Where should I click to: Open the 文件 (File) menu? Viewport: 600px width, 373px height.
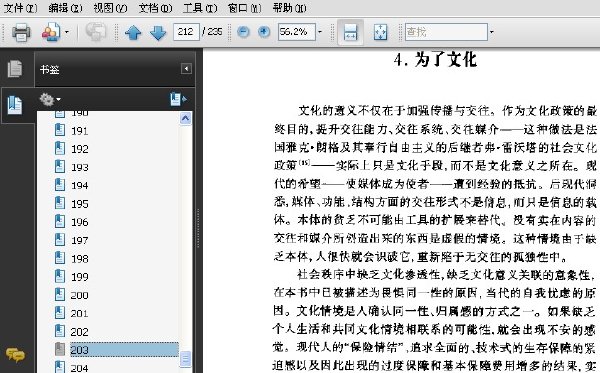point(20,8)
